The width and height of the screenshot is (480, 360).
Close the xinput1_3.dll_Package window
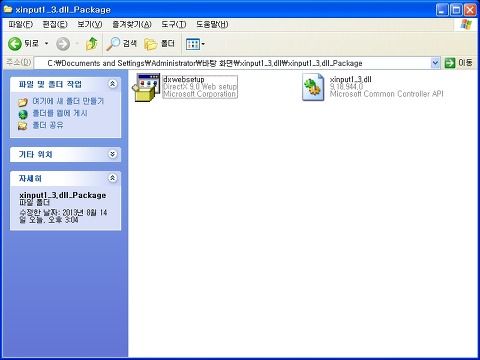(x=470, y=10)
